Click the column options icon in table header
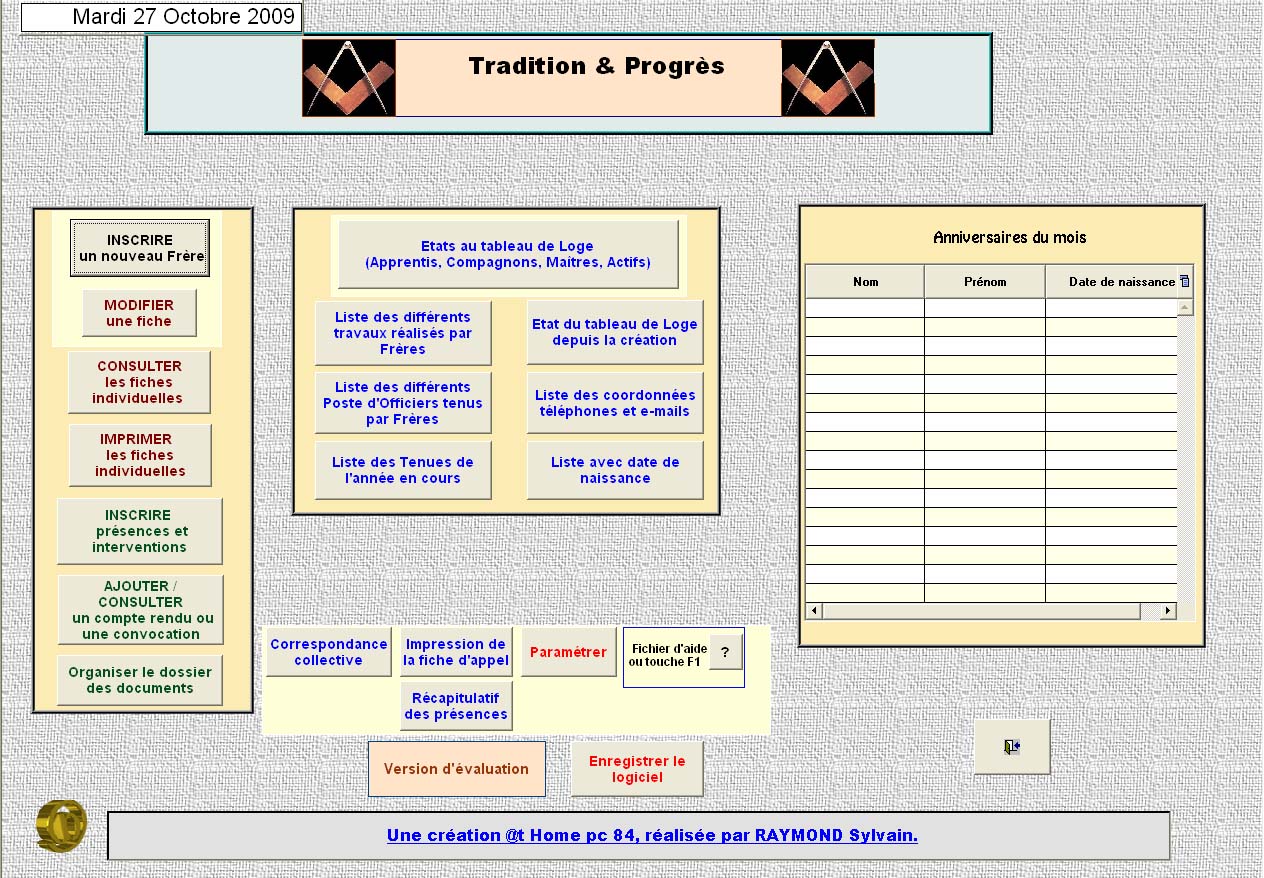The image size is (1264, 878). tap(1185, 281)
